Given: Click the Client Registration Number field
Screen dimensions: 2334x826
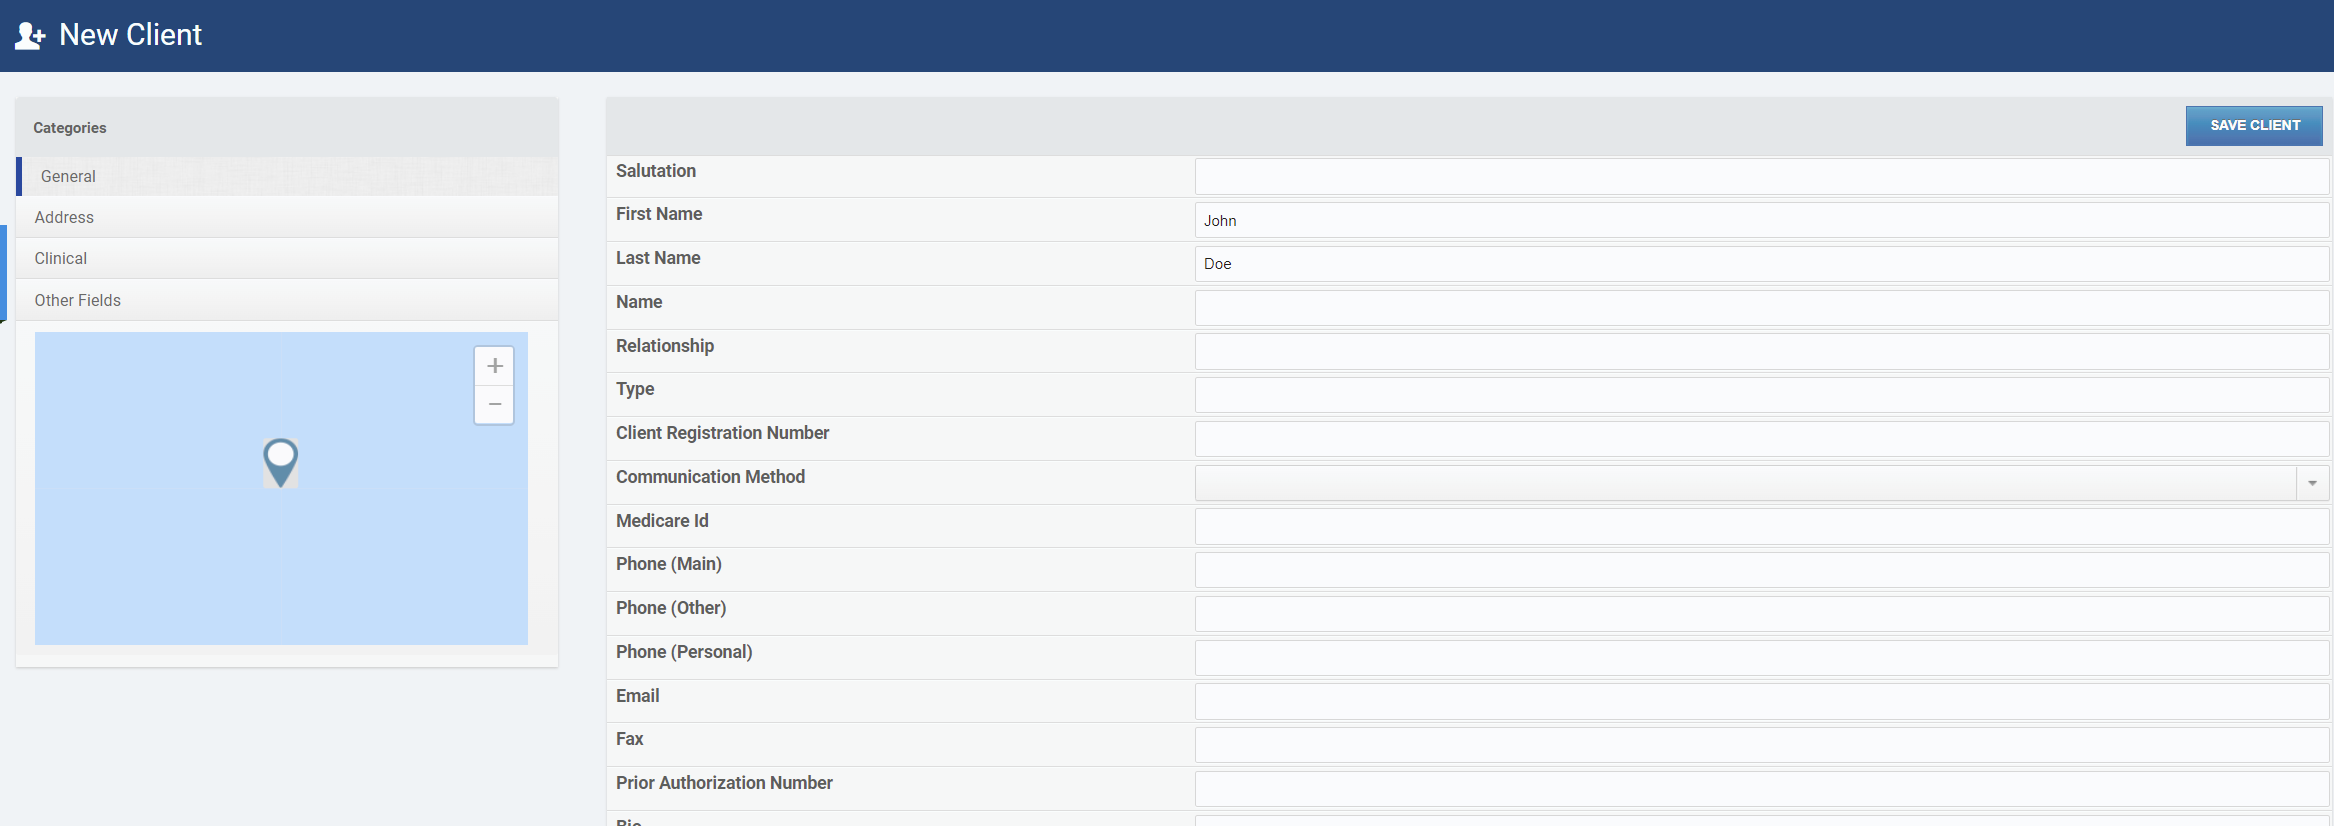Looking at the screenshot, I should [1760, 439].
